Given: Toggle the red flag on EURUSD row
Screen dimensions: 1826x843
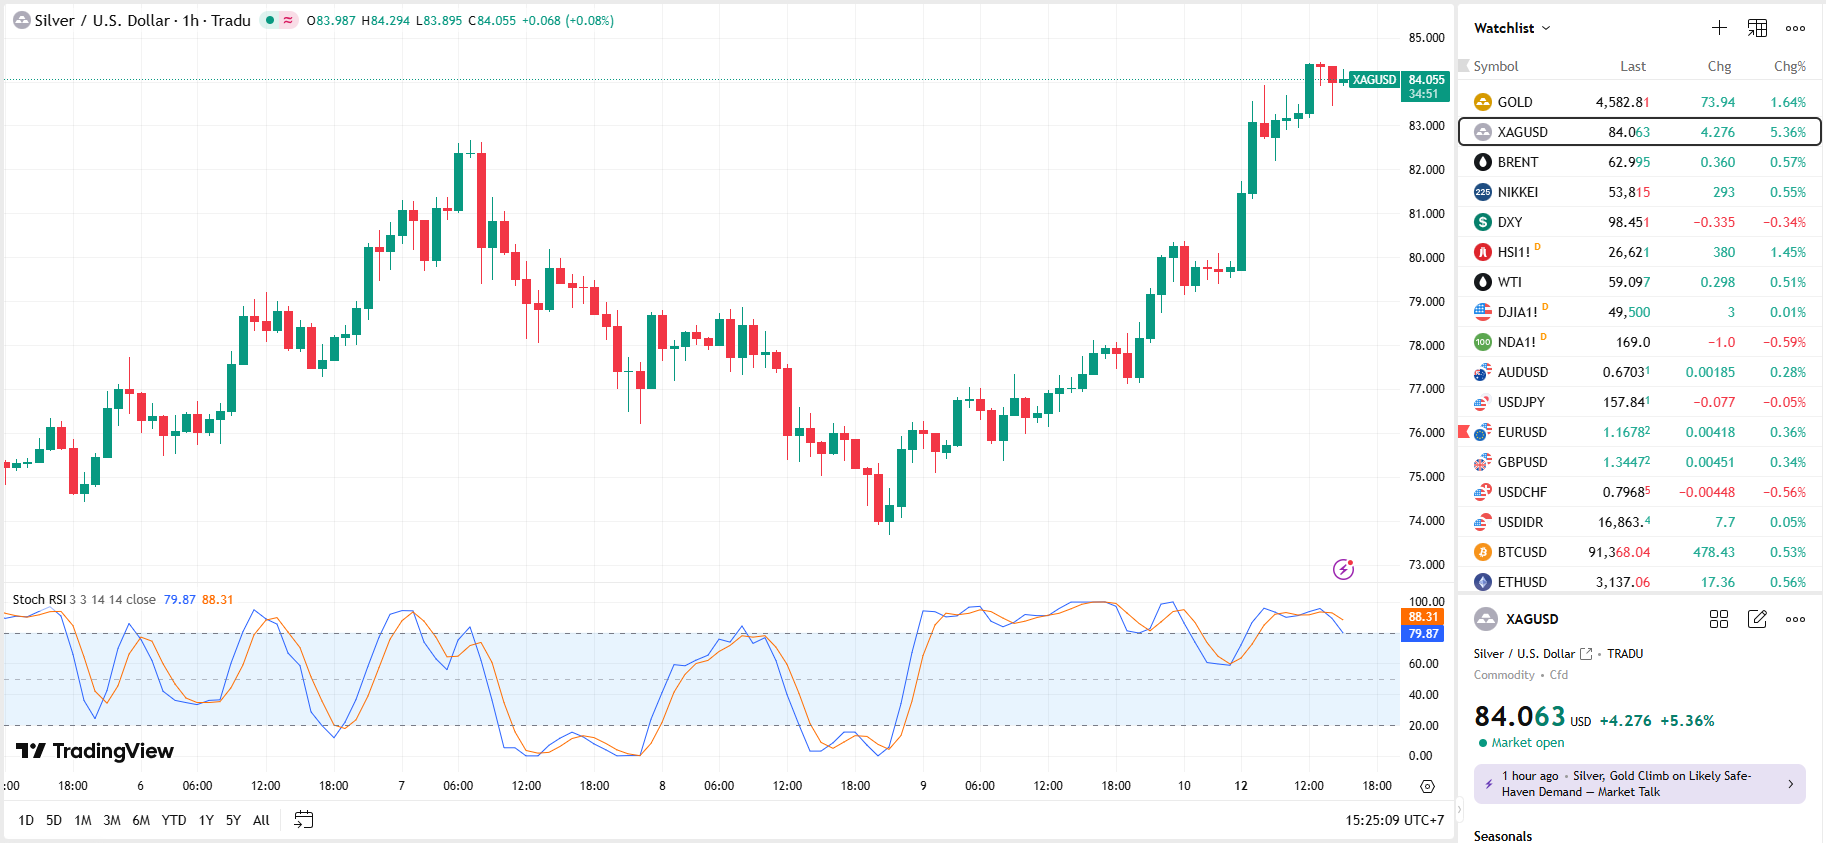Looking at the screenshot, I should [x=1464, y=432].
